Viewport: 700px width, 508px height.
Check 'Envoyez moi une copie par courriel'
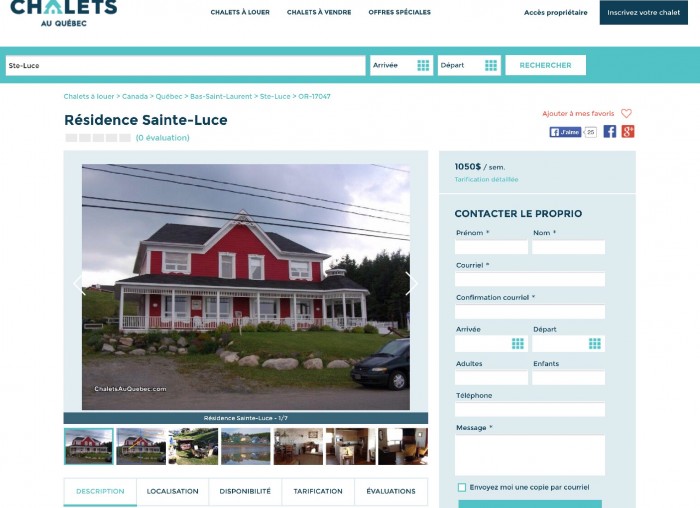(x=462, y=487)
